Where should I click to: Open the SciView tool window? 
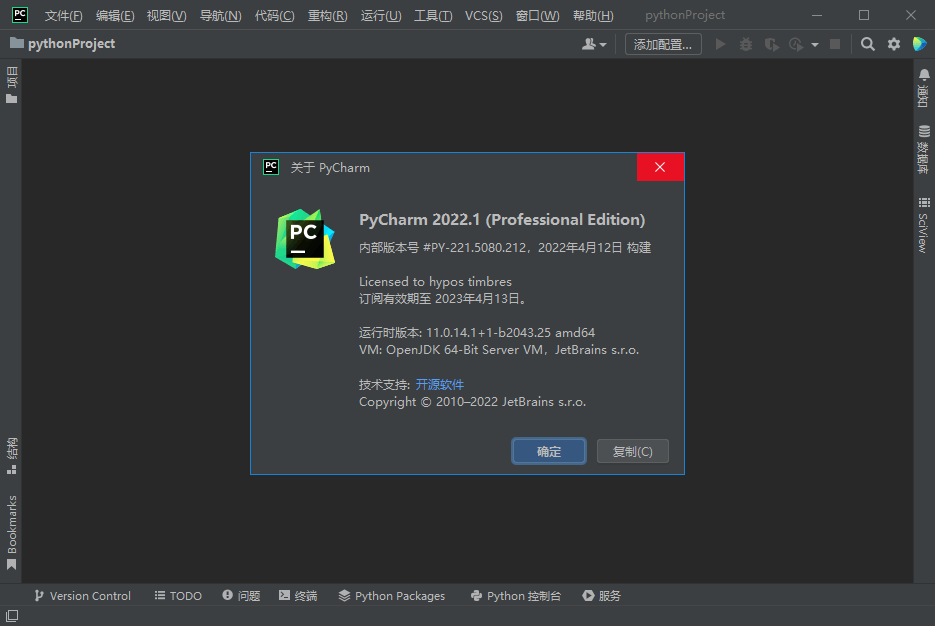[923, 225]
